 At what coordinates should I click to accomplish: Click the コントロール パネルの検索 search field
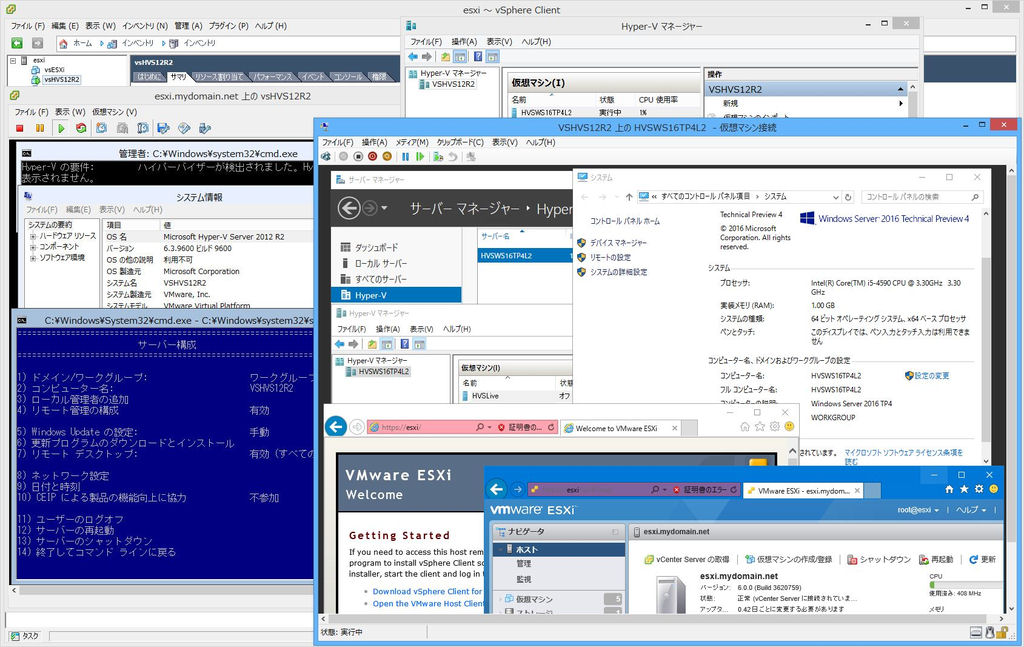pos(922,197)
